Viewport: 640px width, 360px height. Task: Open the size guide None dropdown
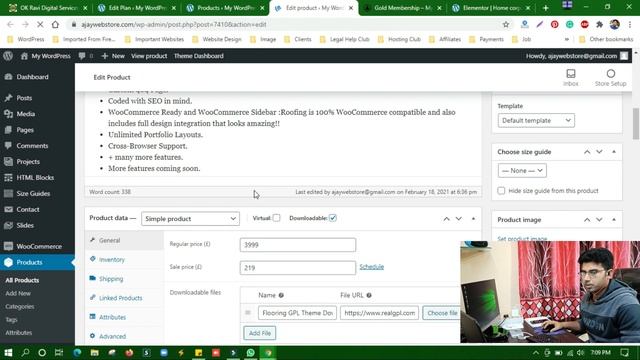click(522, 171)
